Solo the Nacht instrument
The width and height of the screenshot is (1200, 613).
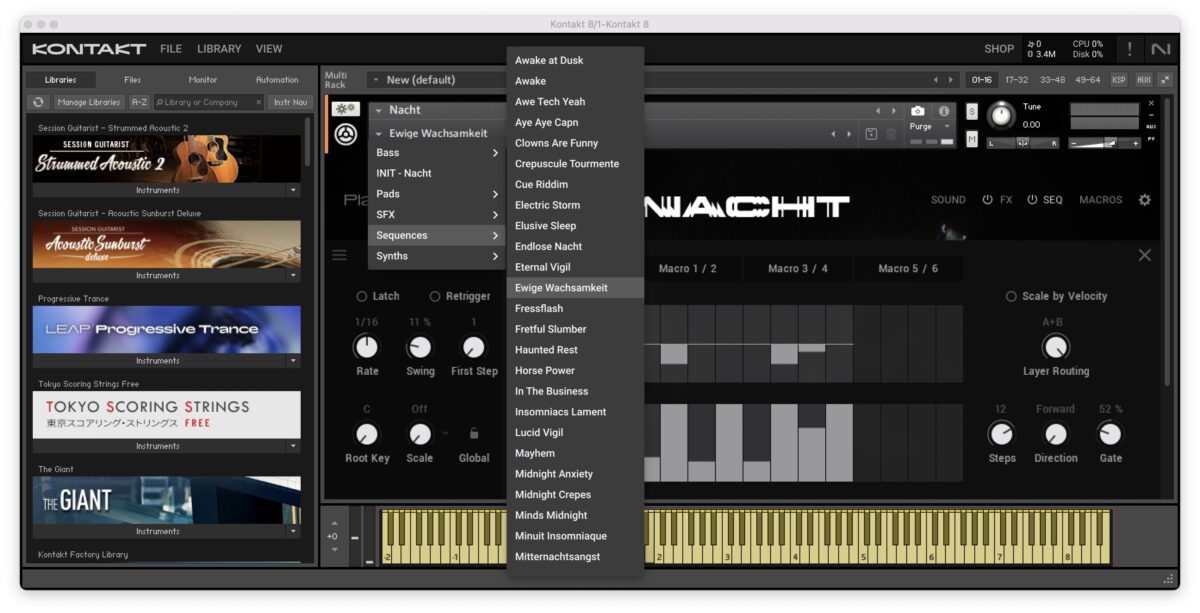(971, 111)
